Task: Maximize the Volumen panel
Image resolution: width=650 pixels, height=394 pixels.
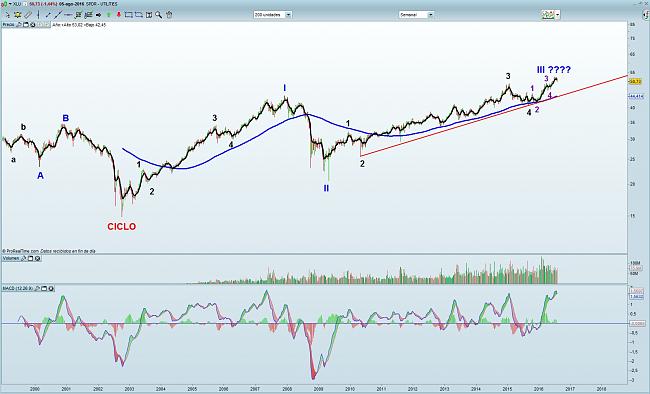Action: [30, 258]
